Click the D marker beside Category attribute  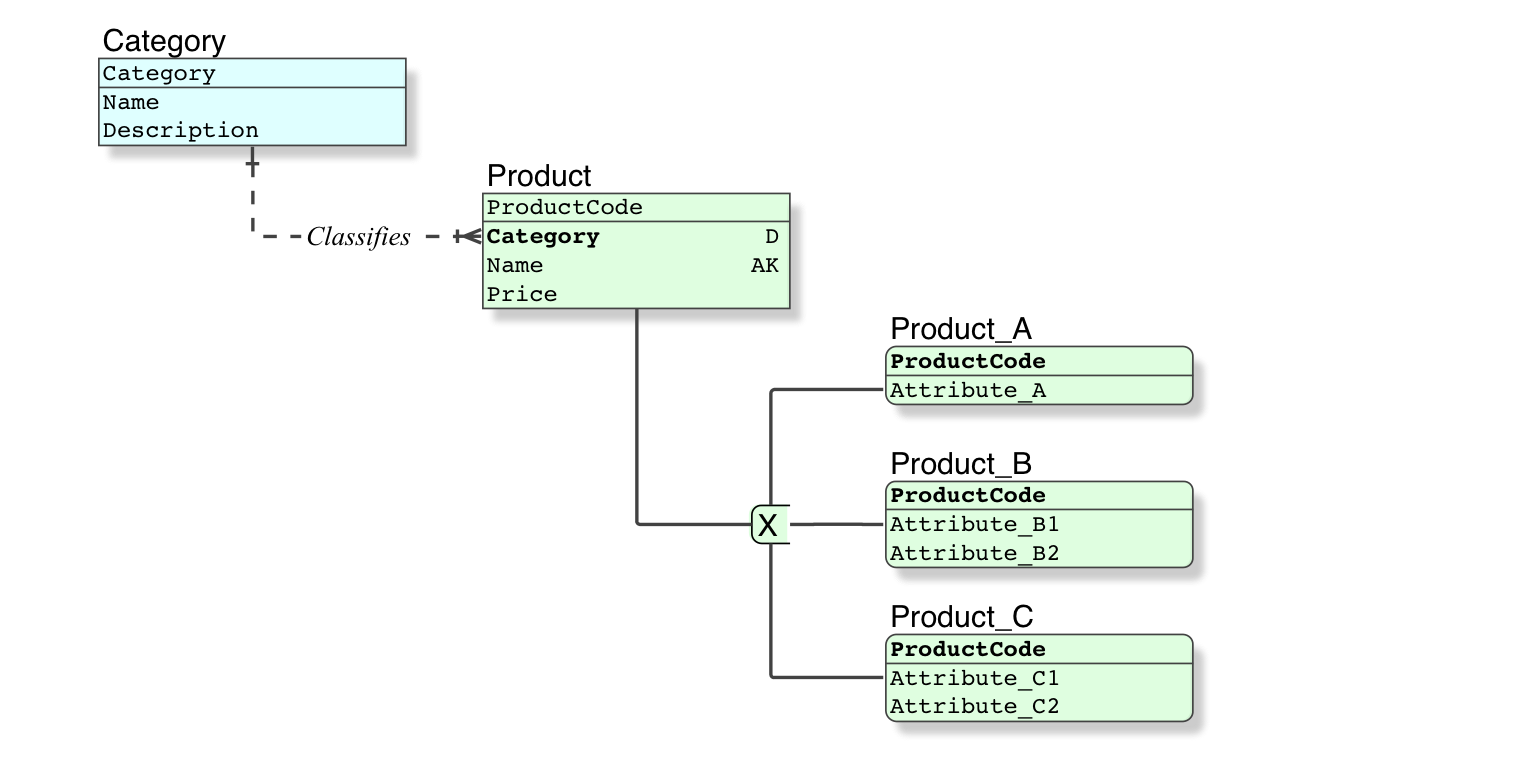coord(771,236)
